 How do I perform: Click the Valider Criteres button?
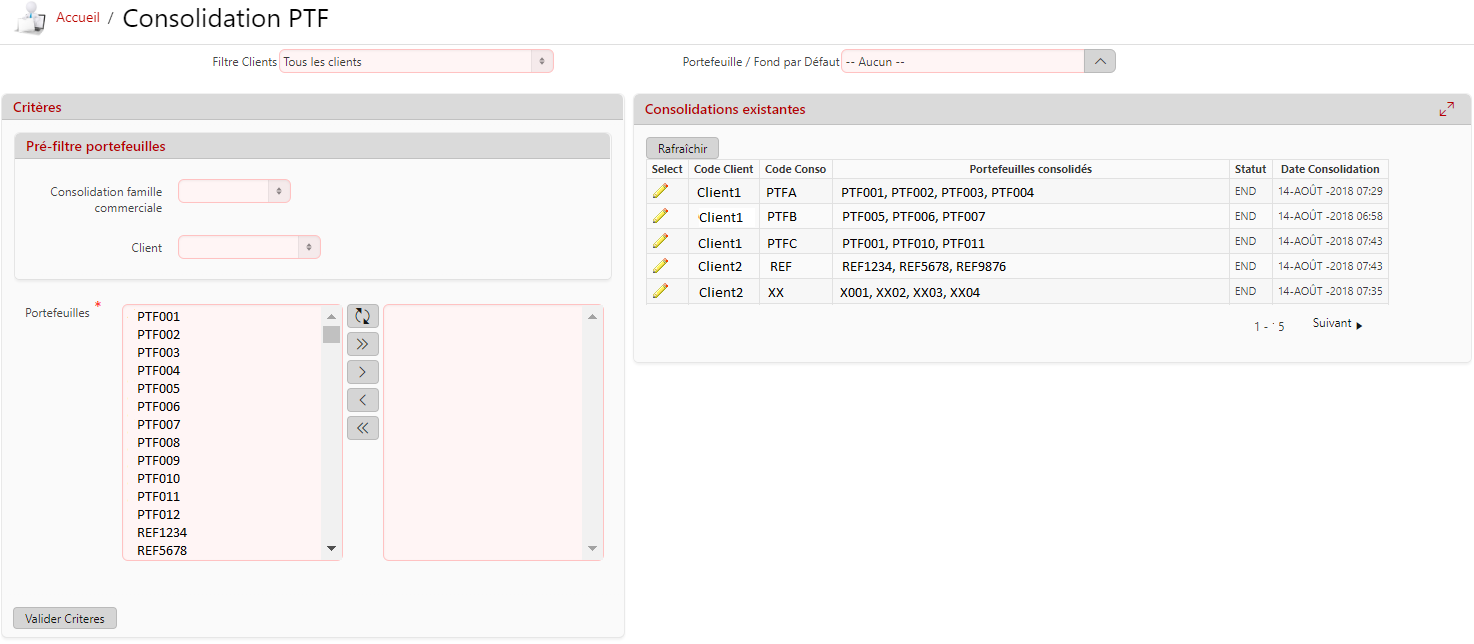[x=65, y=619]
